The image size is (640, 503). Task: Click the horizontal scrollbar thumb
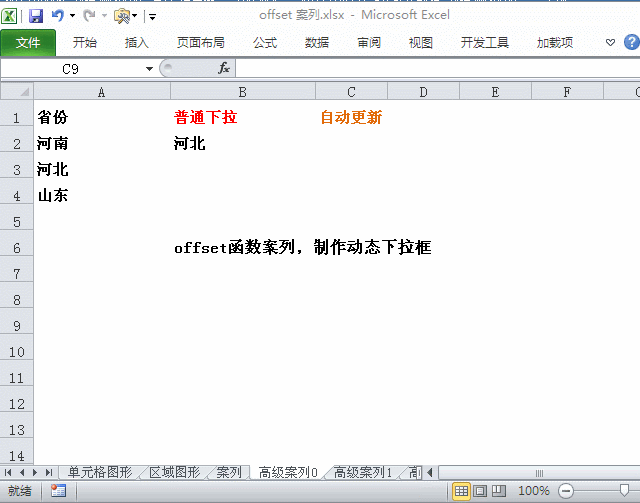pyautogui.click(x=539, y=473)
